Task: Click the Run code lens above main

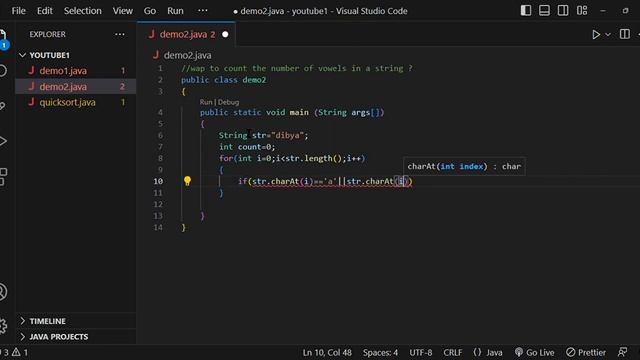Action: point(206,102)
